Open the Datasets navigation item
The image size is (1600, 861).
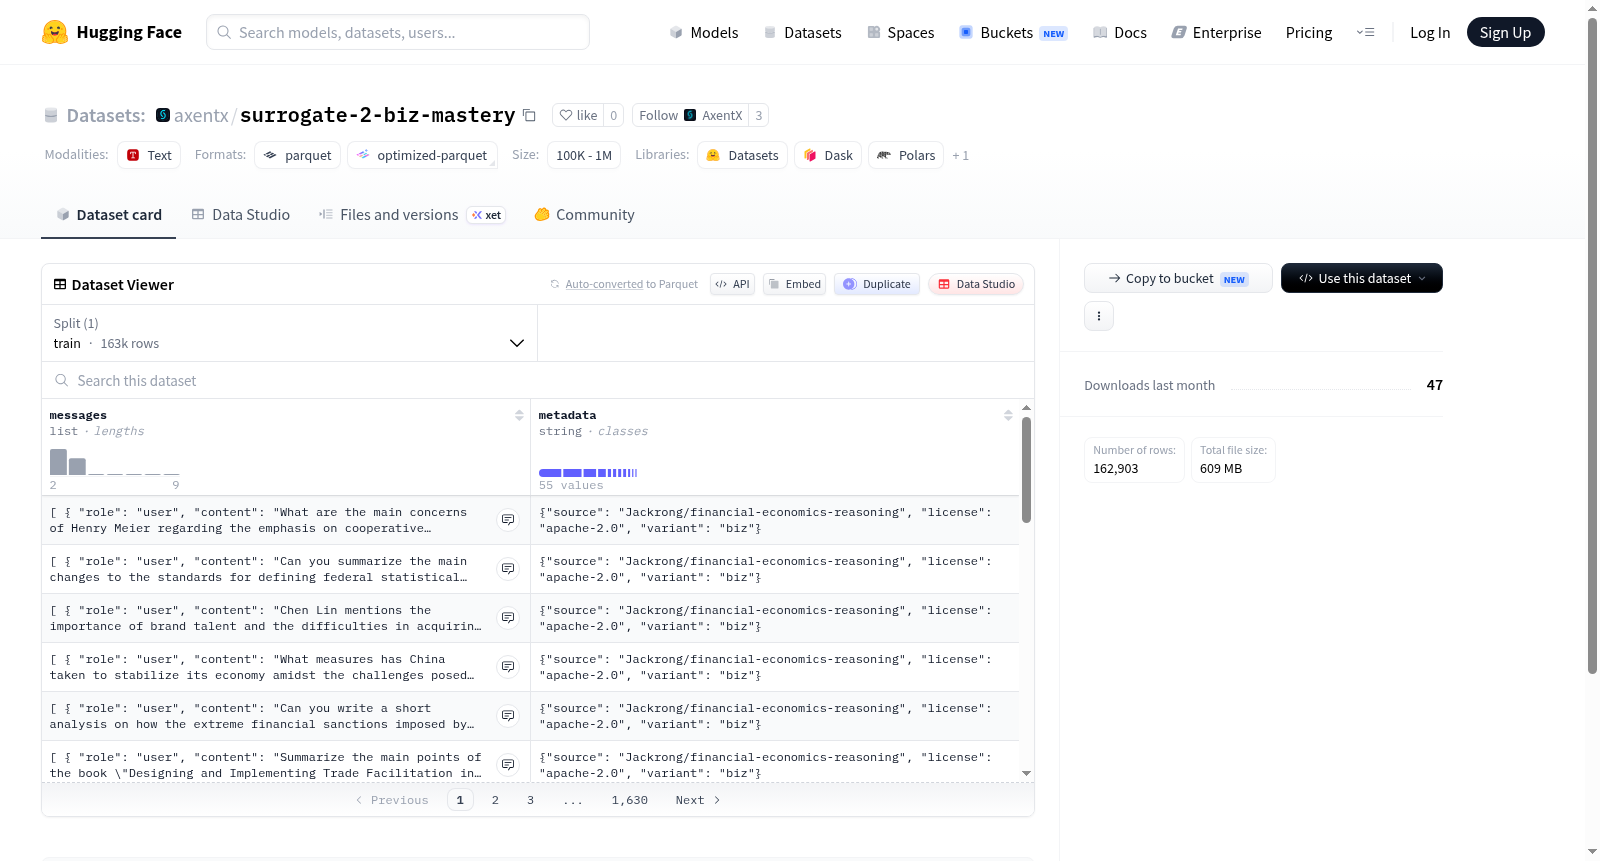coord(803,33)
